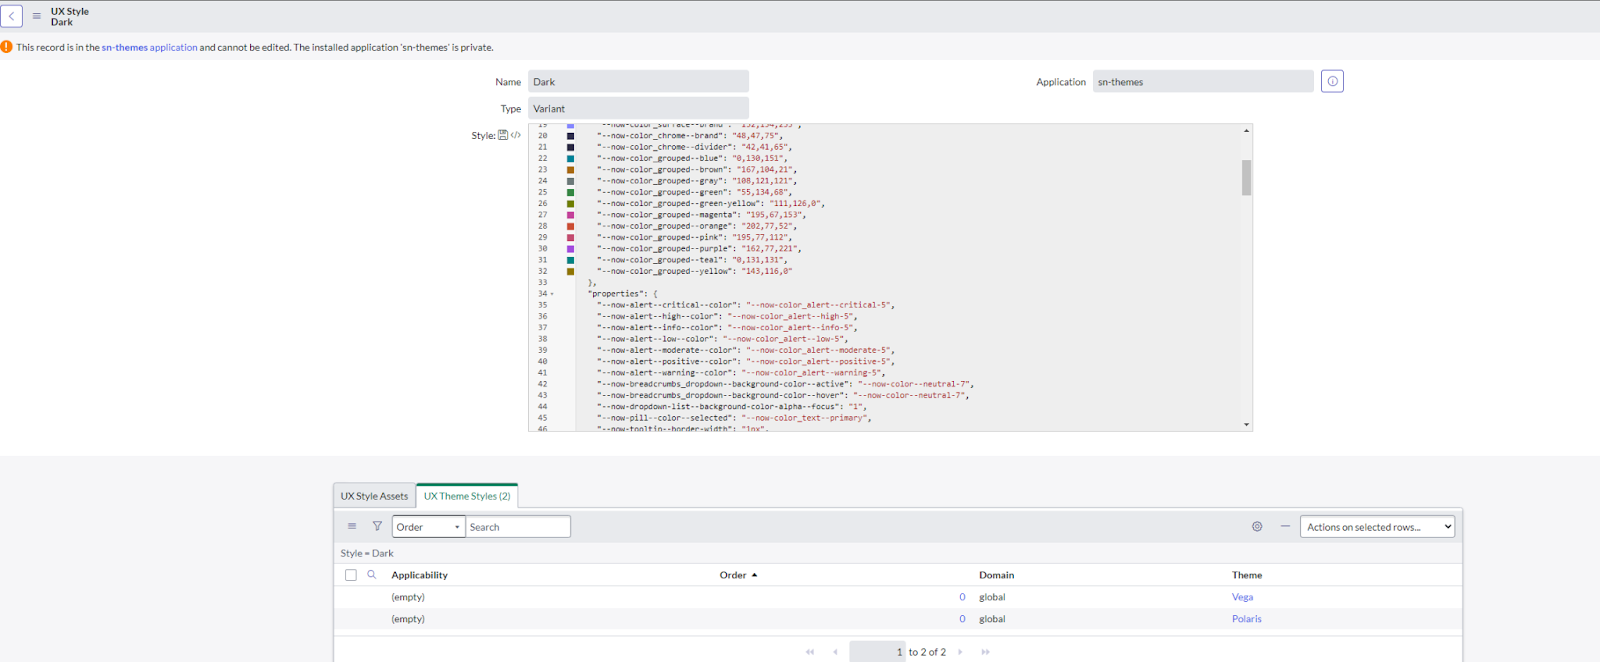The height and width of the screenshot is (662, 1600).
Task: Check the select-all rows checkbox
Action: 351,575
